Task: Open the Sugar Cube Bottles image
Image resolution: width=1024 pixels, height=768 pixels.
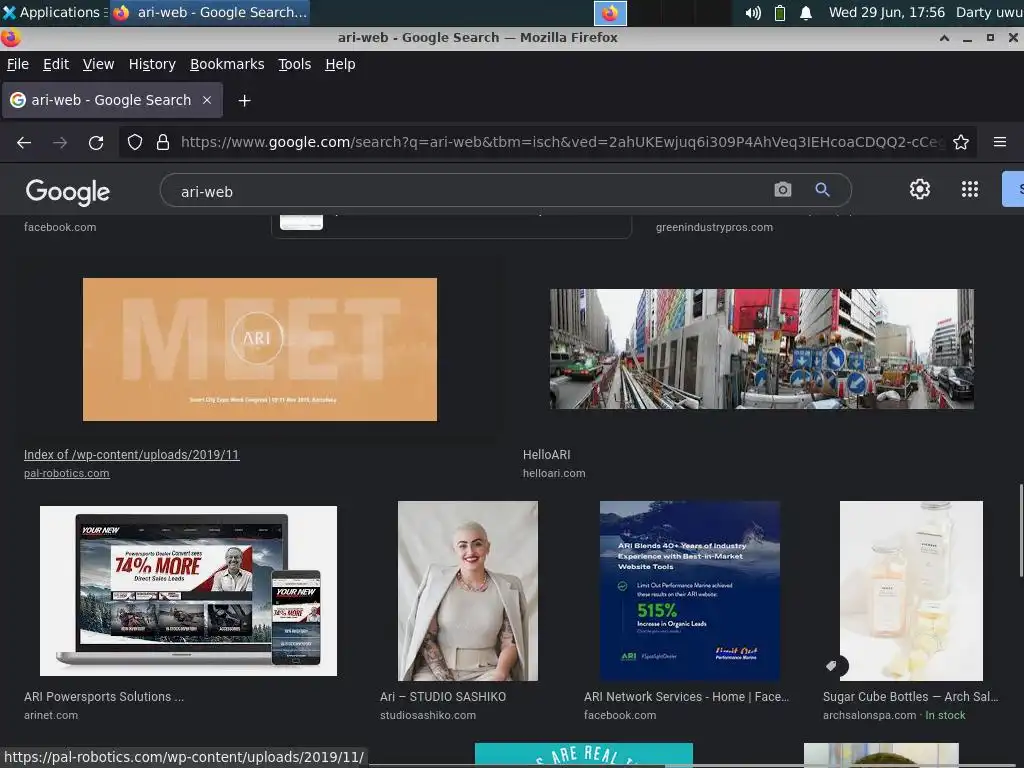Action: click(911, 591)
